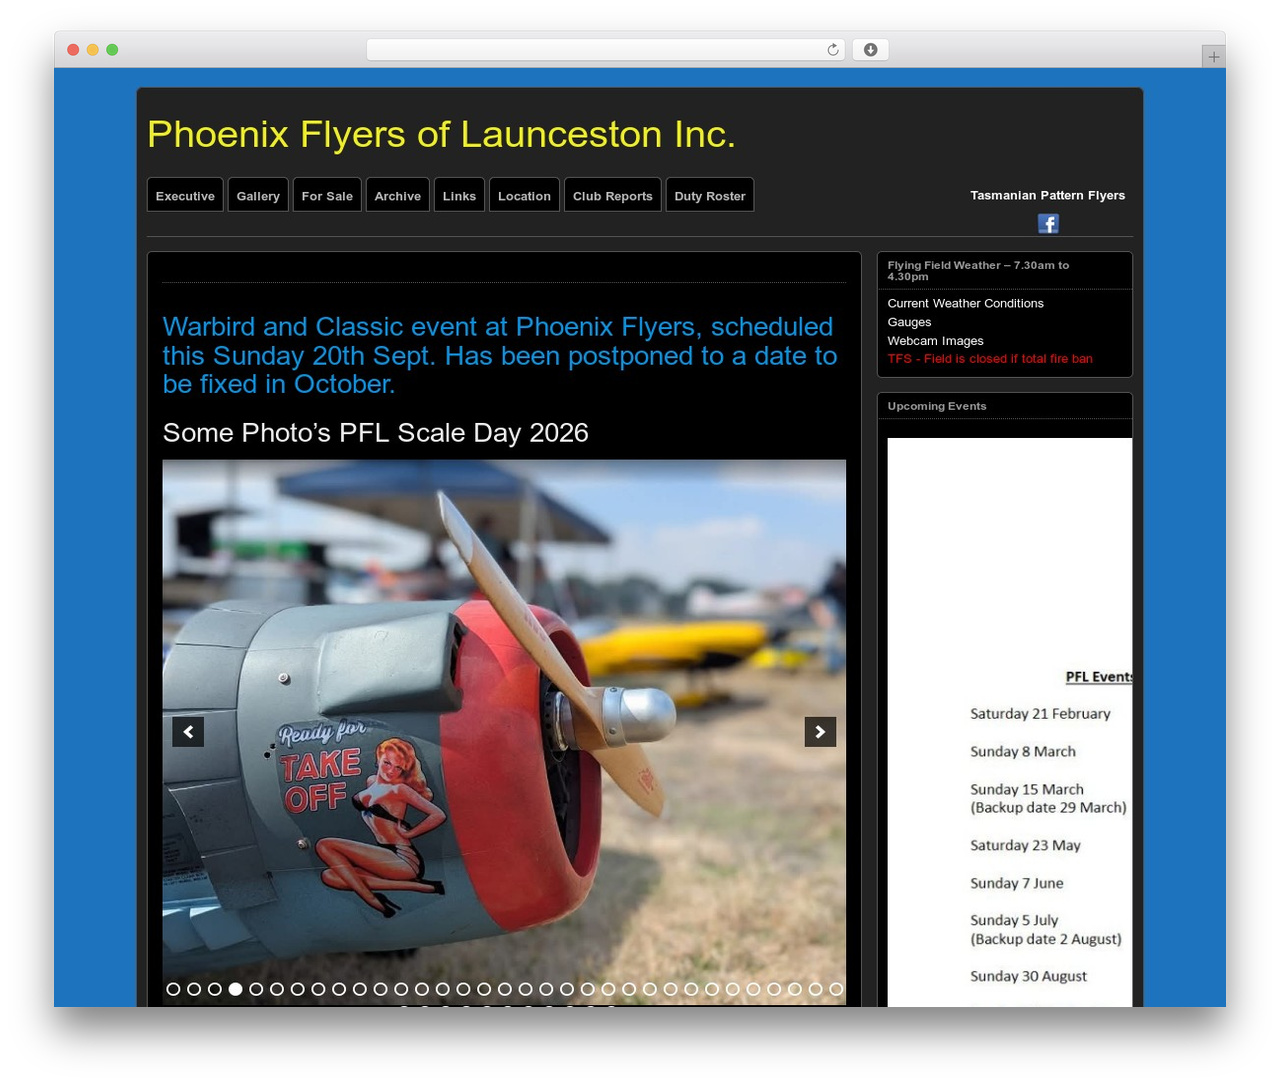The width and height of the screenshot is (1280, 1084).
Task: Open the Archive menu item
Action: tap(398, 195)
